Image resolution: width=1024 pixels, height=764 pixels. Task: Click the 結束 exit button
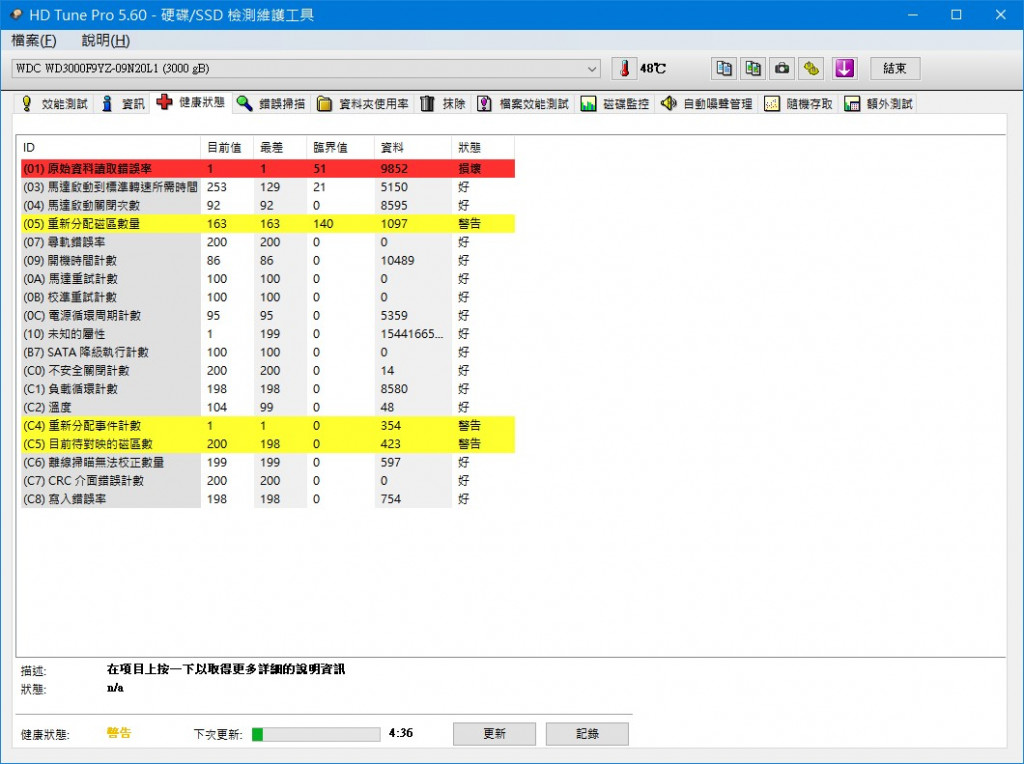point(895,69)
